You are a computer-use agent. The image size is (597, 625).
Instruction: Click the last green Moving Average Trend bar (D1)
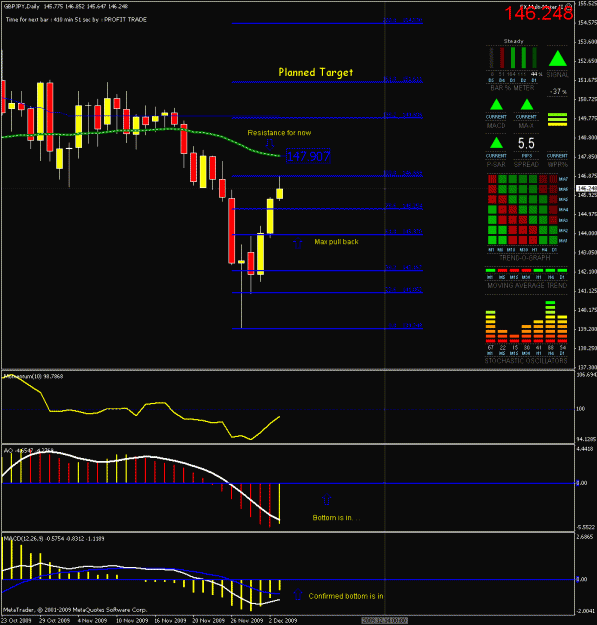(562, 270)
